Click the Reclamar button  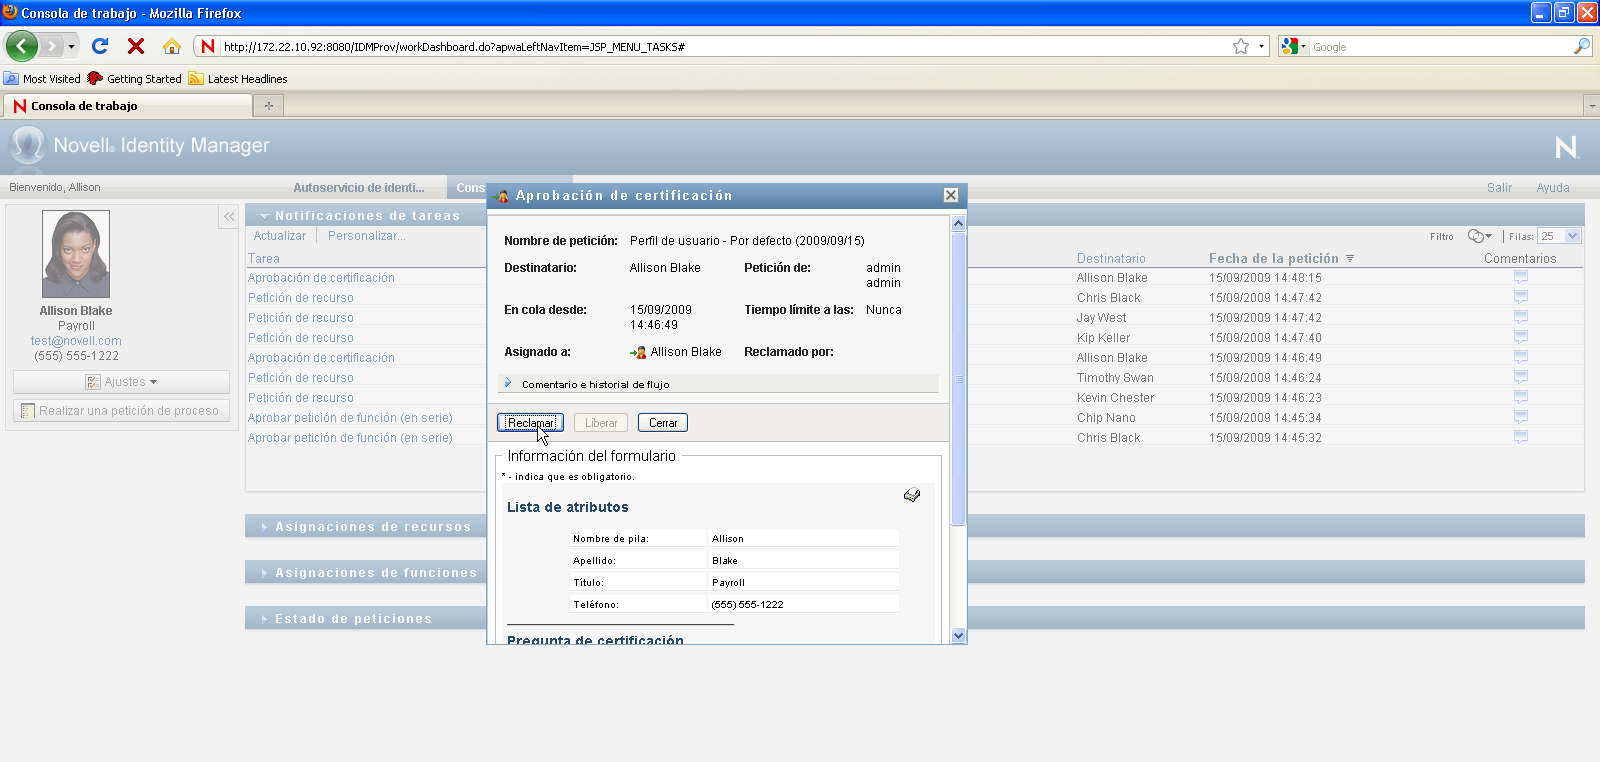point(530,423)
